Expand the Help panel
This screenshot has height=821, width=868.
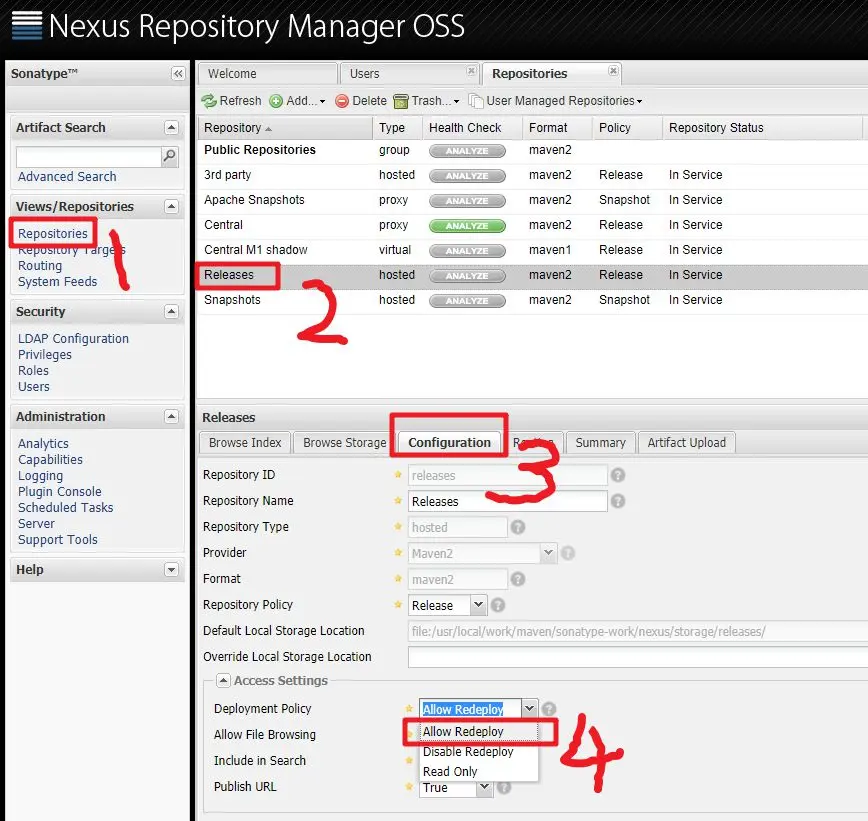172,570
